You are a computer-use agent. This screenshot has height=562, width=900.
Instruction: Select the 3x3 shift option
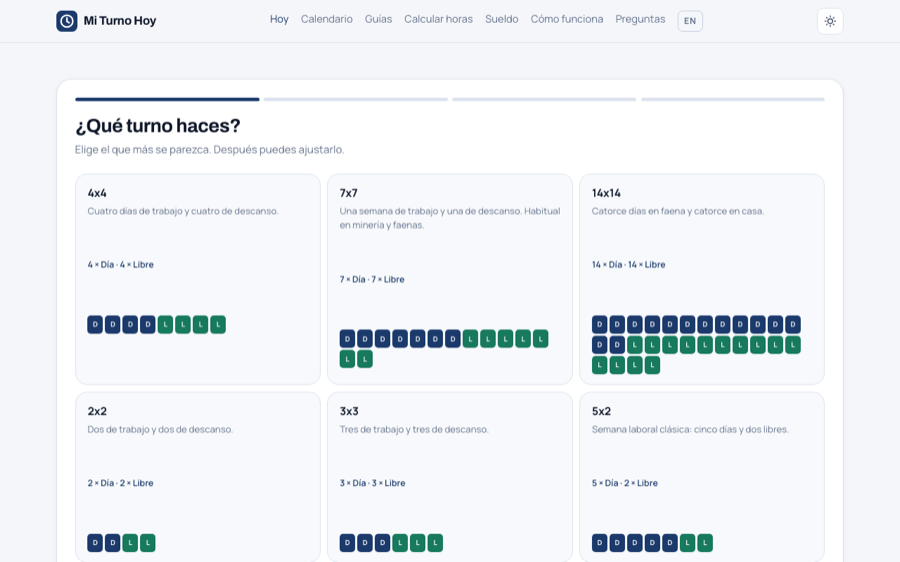450,476
